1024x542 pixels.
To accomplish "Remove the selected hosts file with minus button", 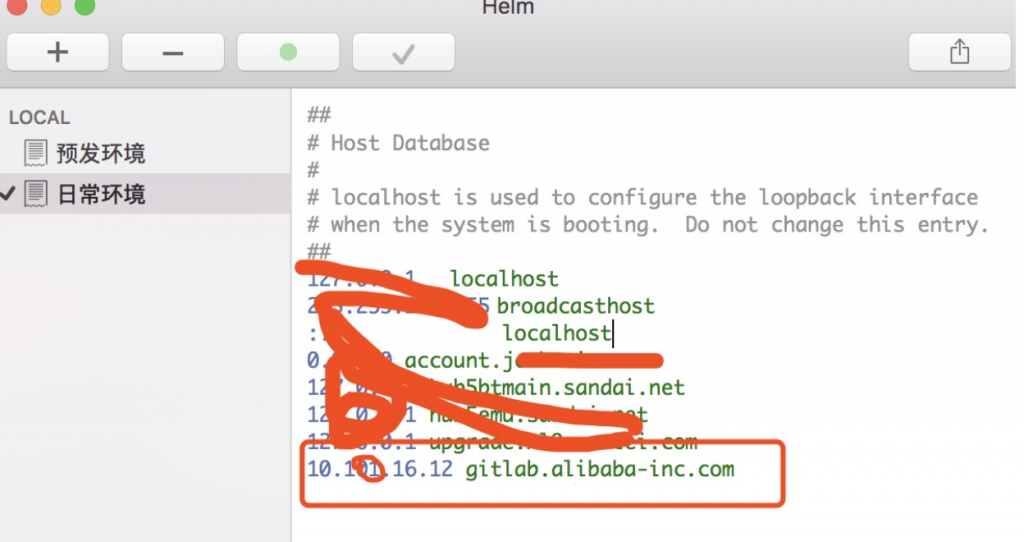I will 173,52.
